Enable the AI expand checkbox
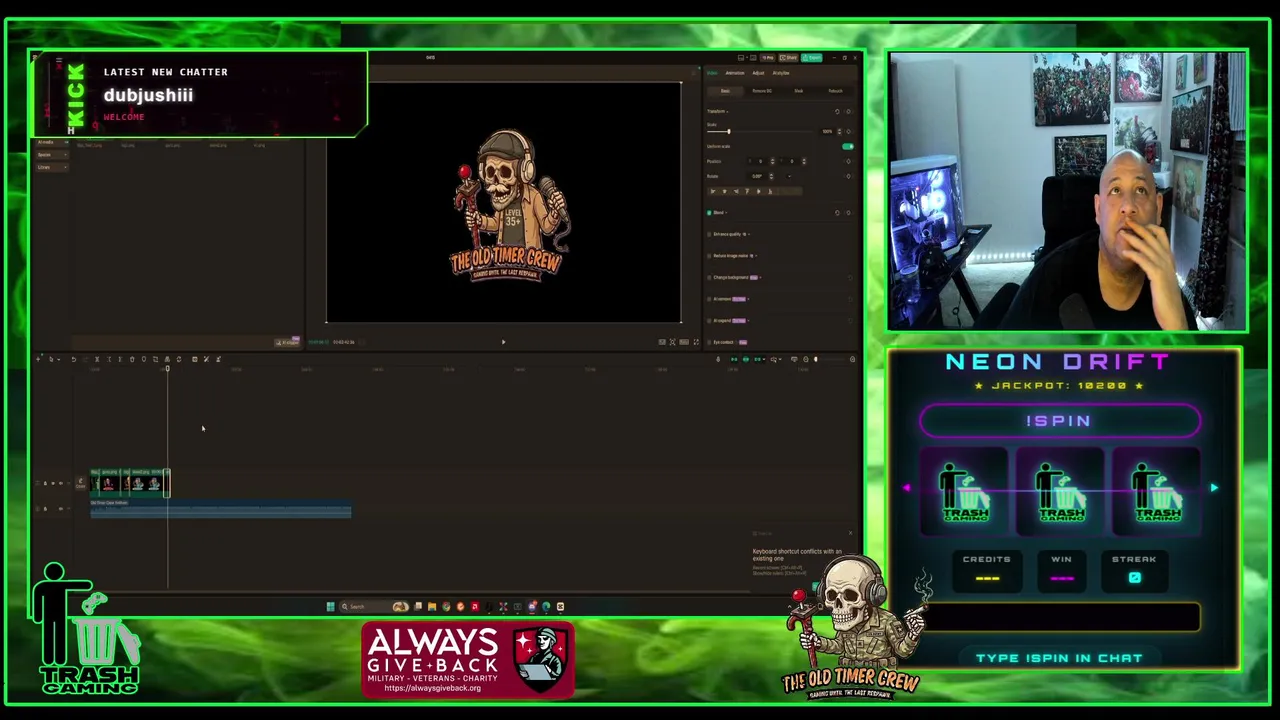 (709, 321)
